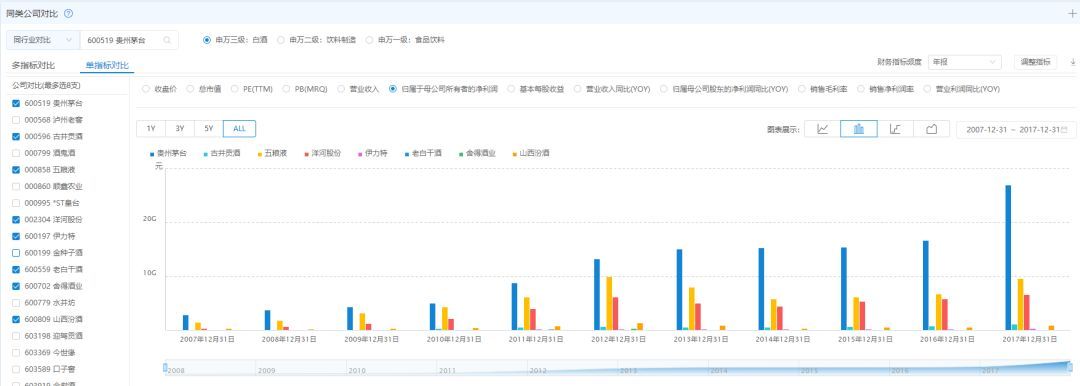Switch to the area chart icon
The height and width of the screenshot is (386, 1080).
pos(931,129)
